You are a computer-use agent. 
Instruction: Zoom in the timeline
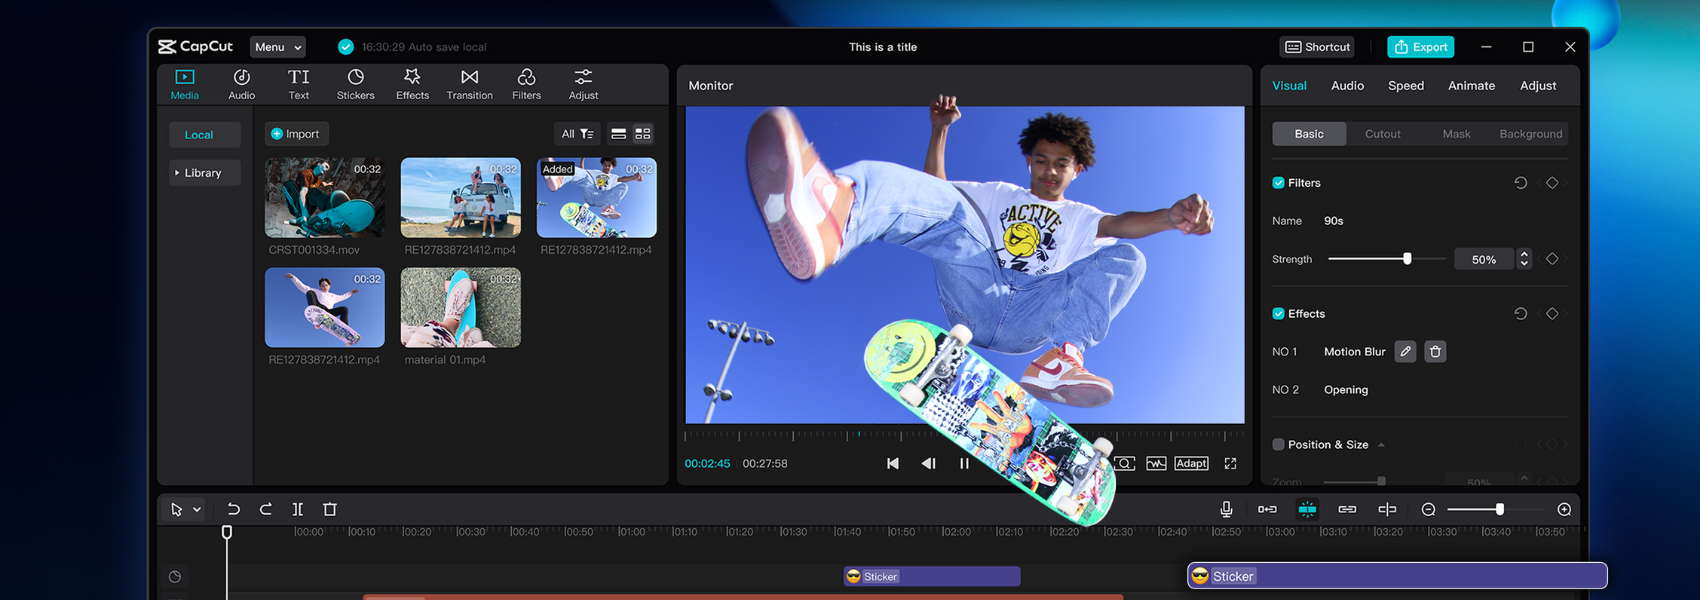[x=1564, y=509]
